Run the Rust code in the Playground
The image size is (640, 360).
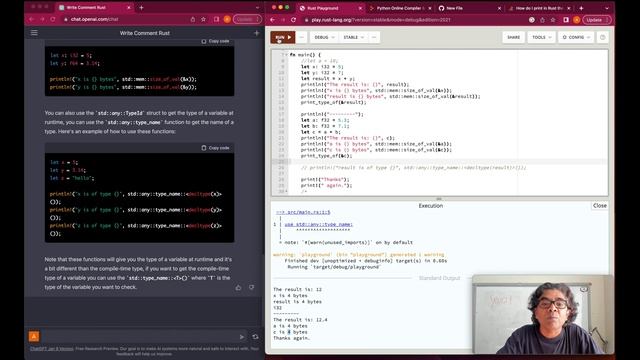click(283, 37)
